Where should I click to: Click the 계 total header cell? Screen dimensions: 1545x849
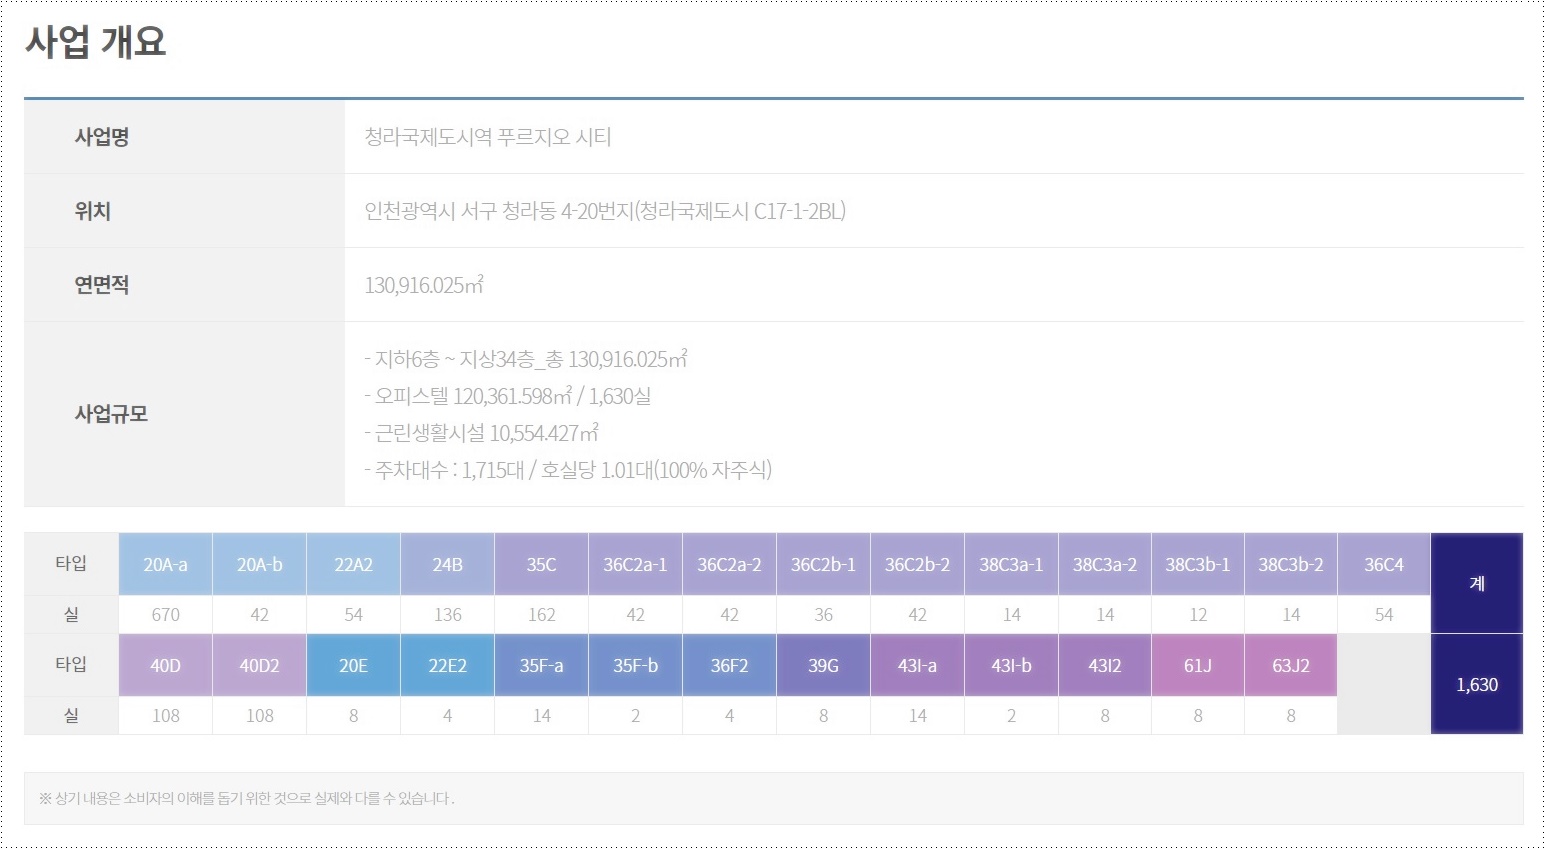coord(1477,583)
